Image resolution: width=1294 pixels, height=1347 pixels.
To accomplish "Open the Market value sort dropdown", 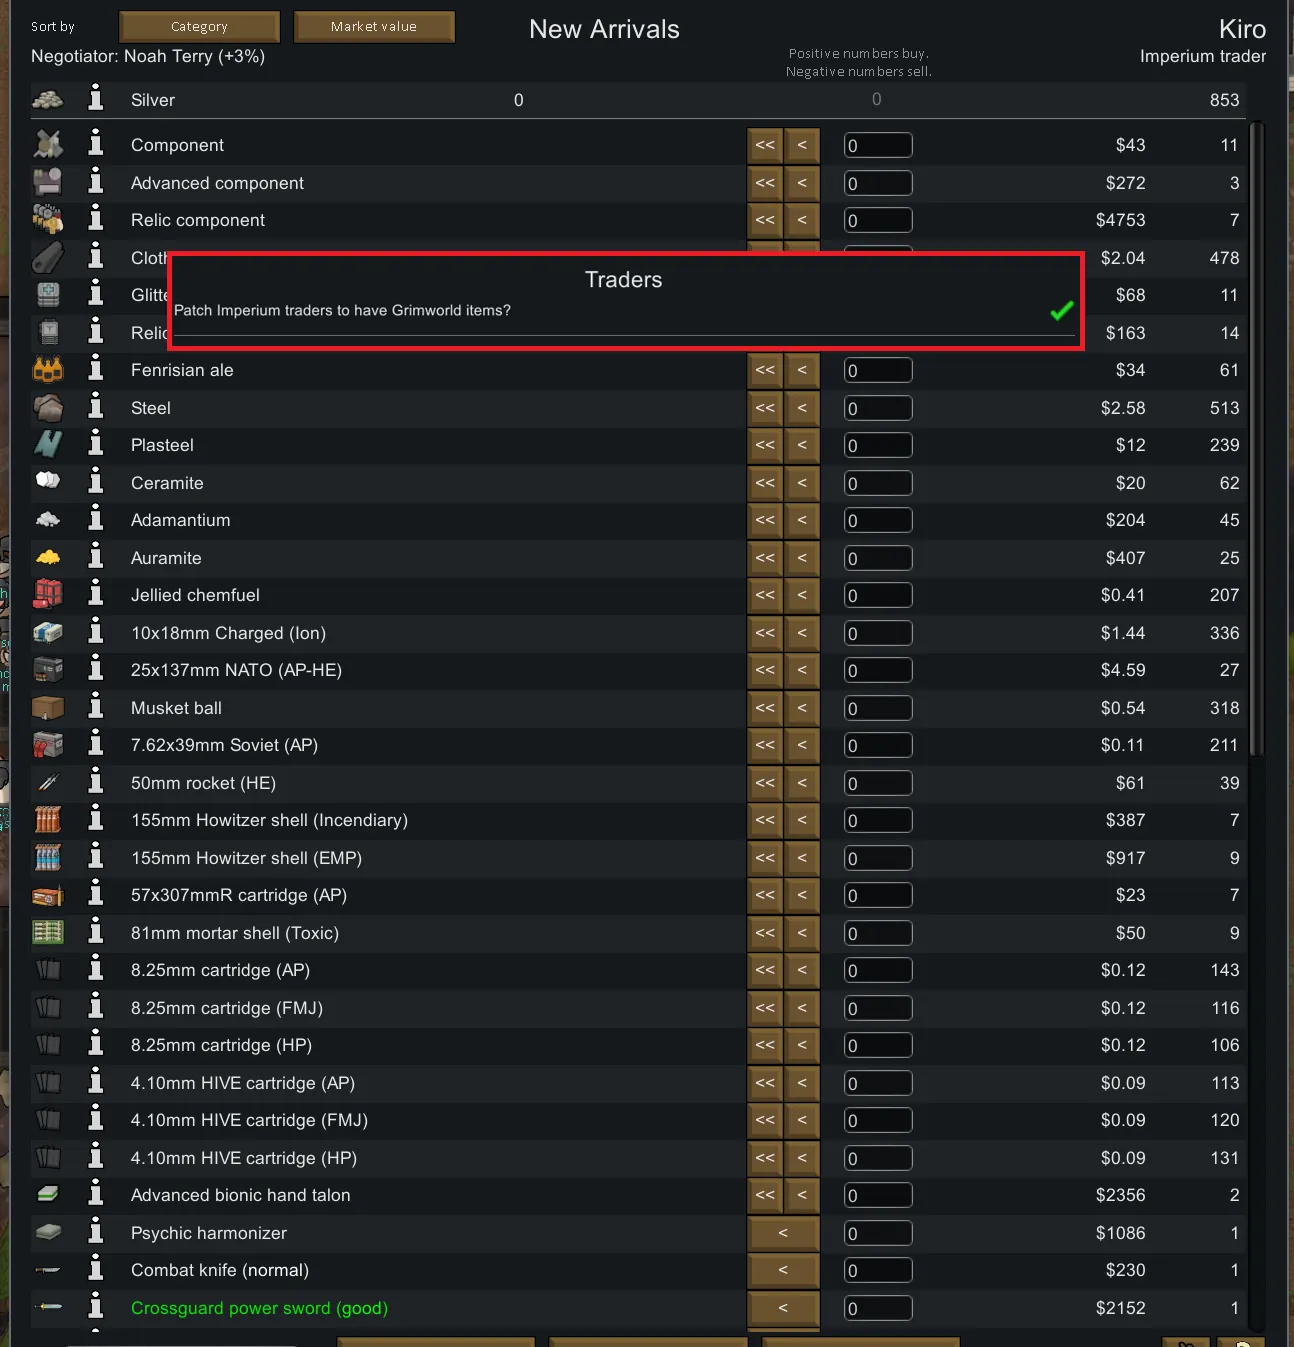I will point(374,27).
